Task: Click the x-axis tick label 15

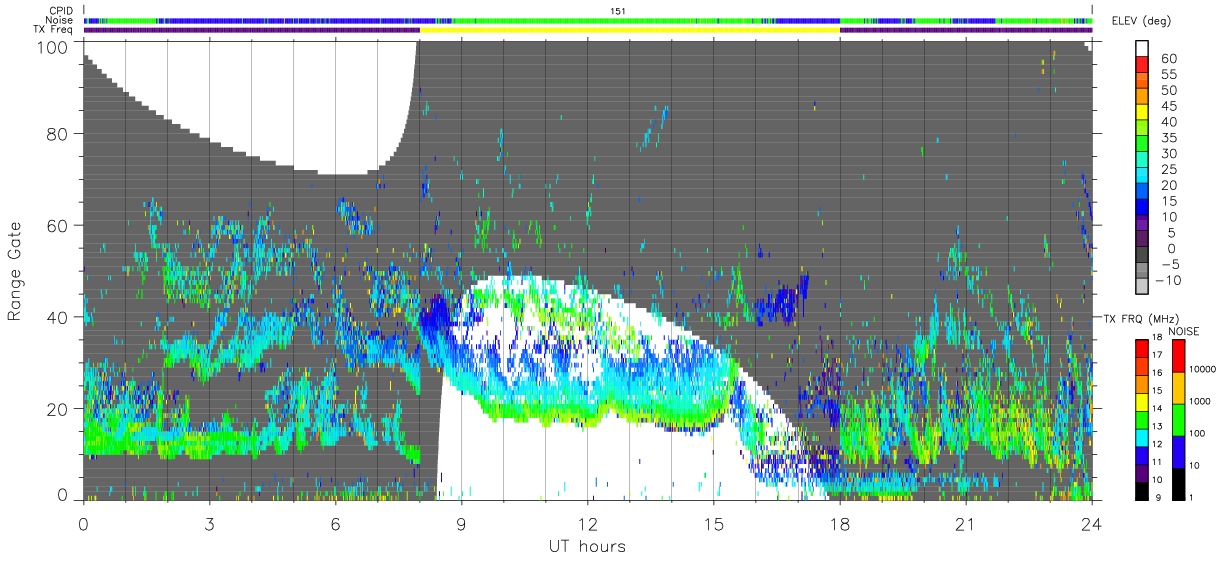Action: tap(714, 523)
